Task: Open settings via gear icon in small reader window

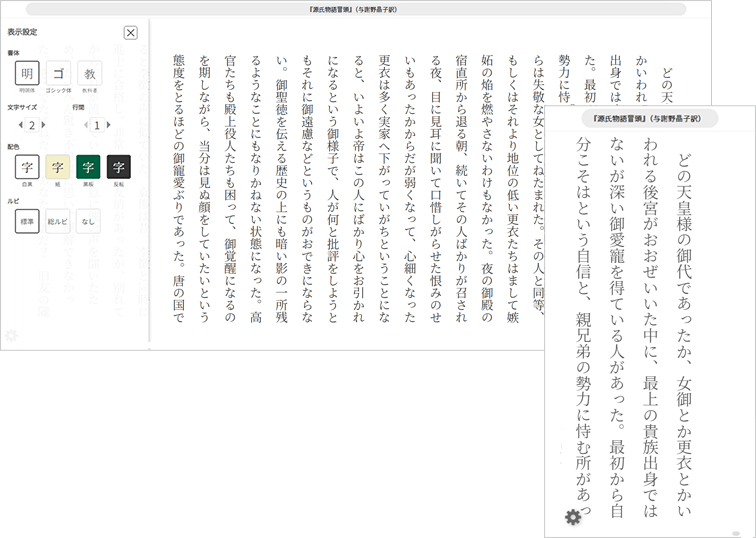Action: [x=573, y=517]
